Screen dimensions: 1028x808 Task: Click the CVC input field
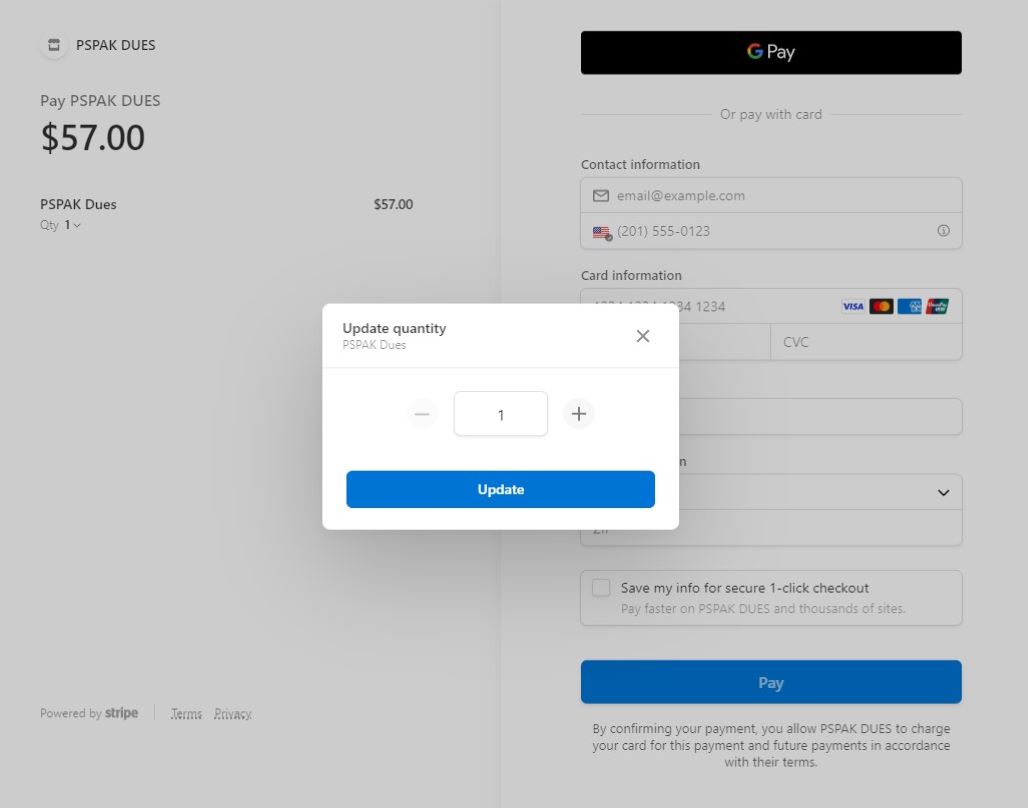(x=866, y=342)
